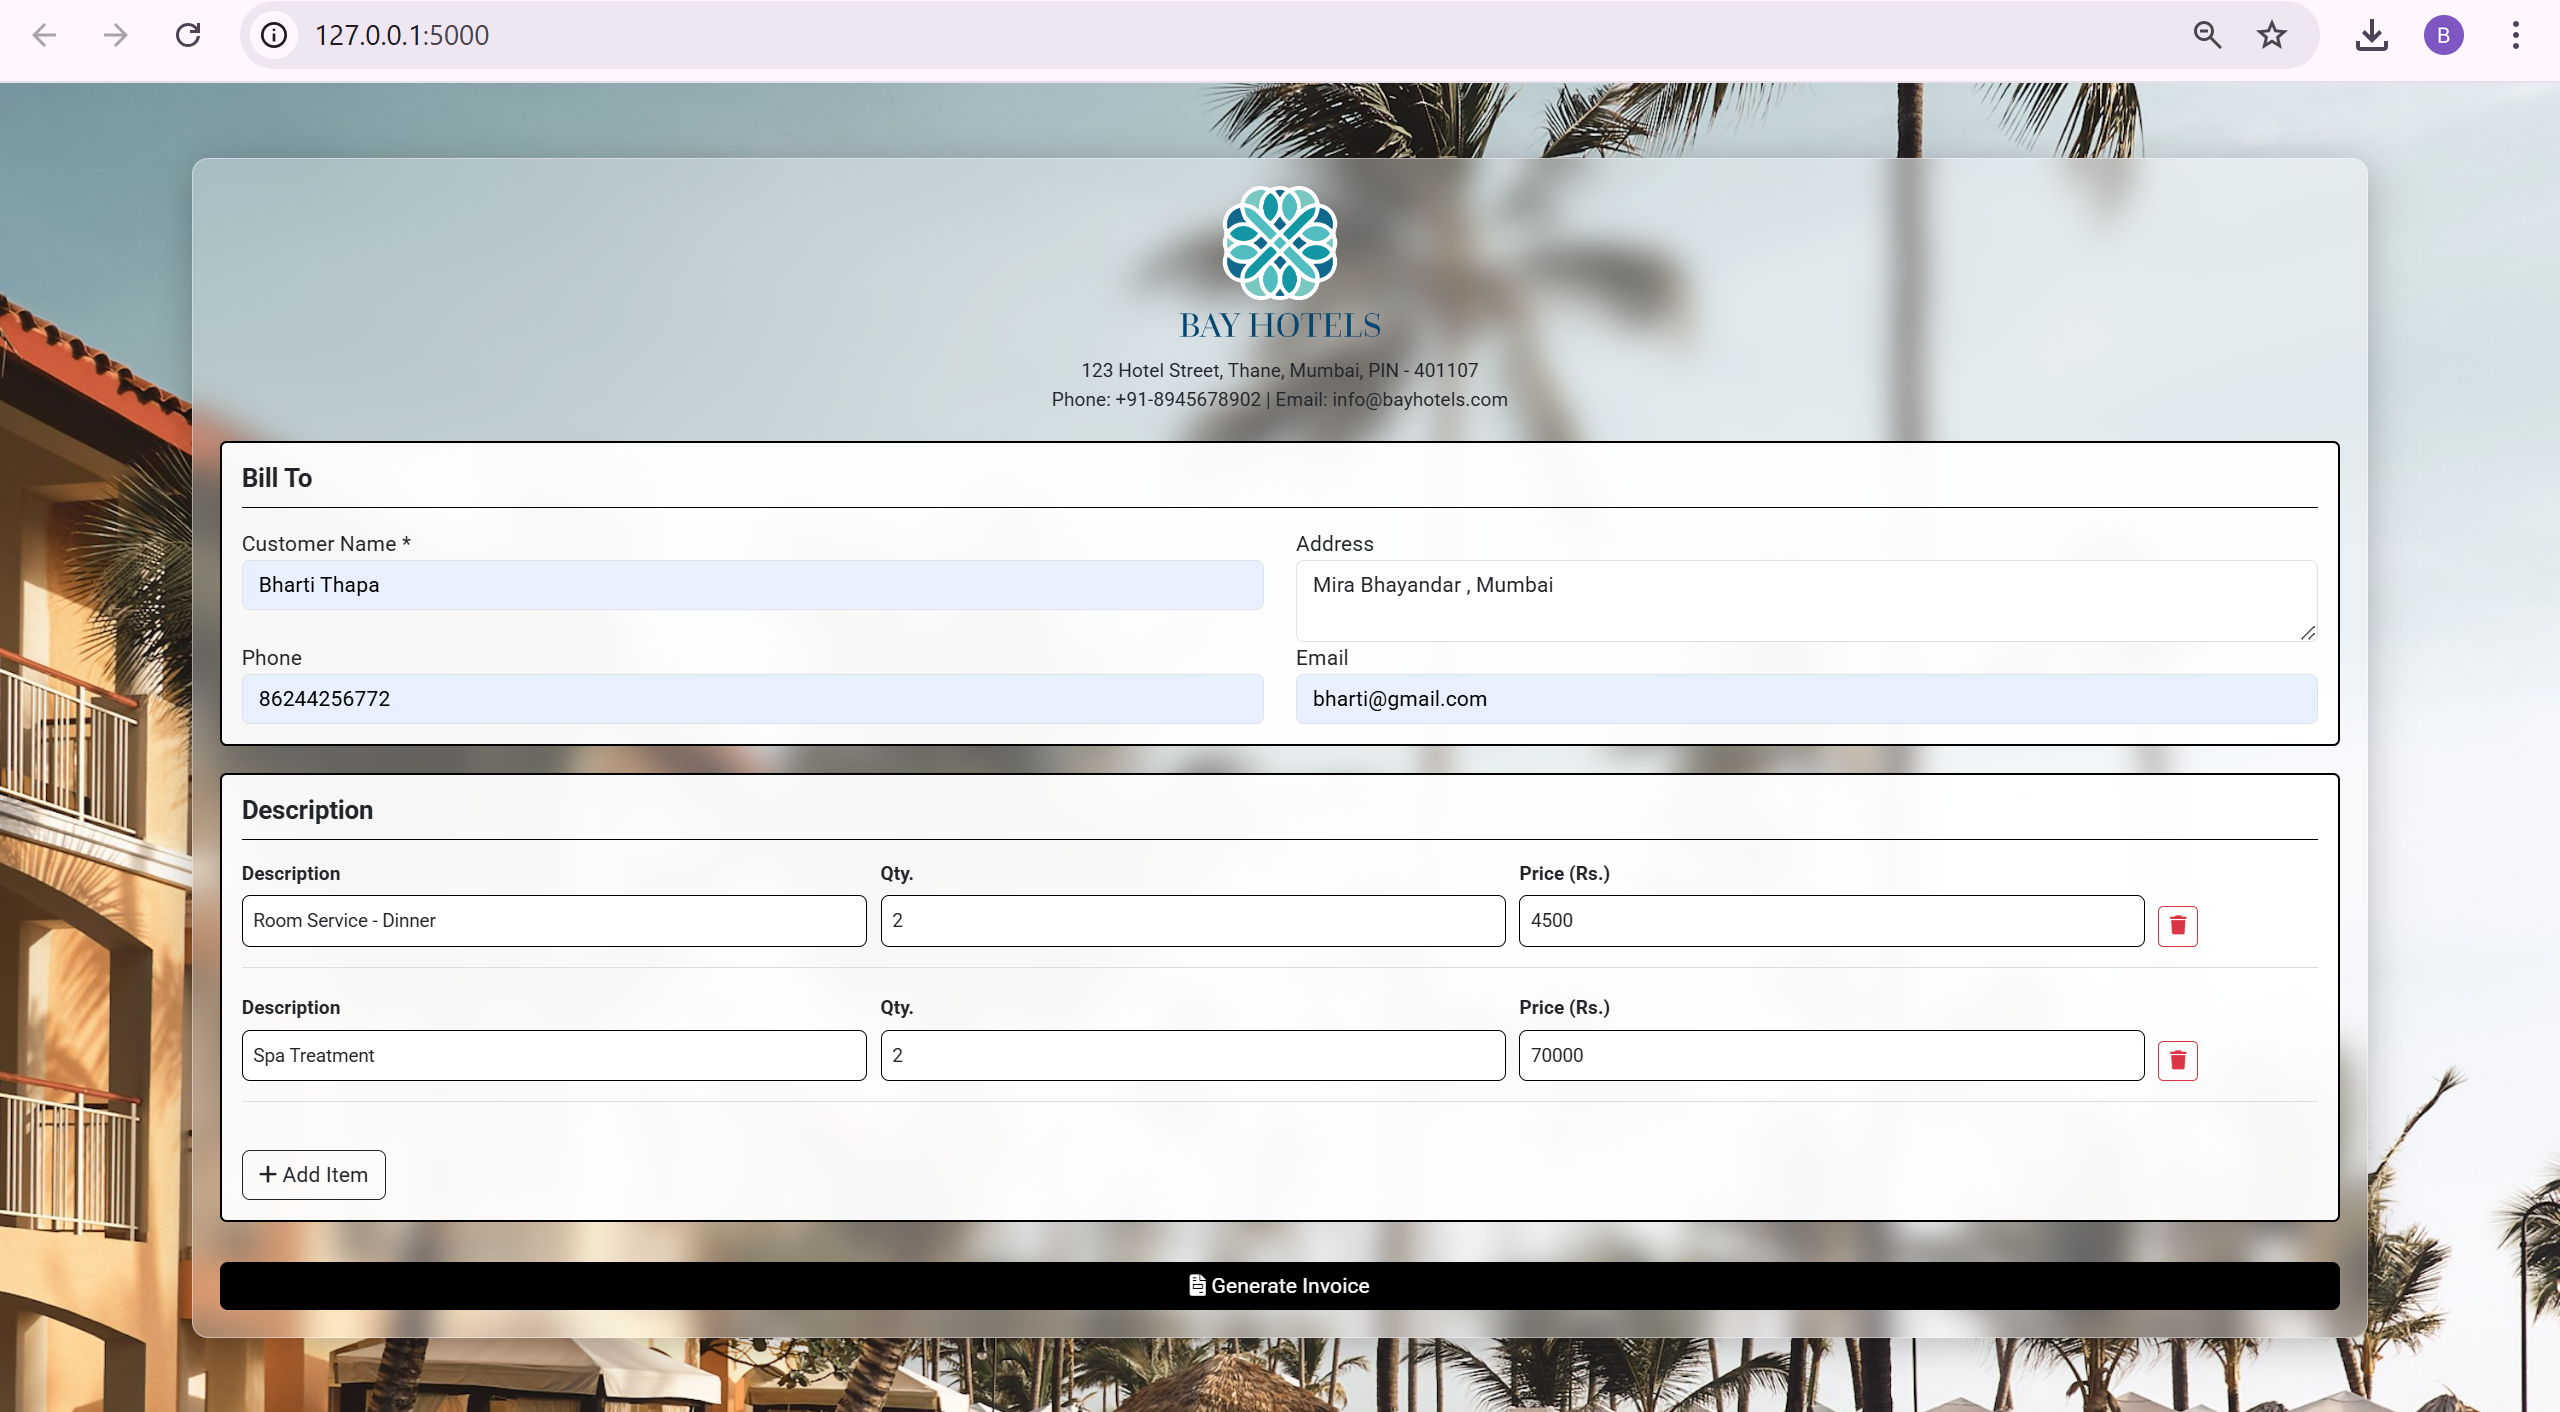Open the site information panel in address bar
The height and width of the screenshot is (1412, 2560).
pyautogui.click(x=274, y=34)
